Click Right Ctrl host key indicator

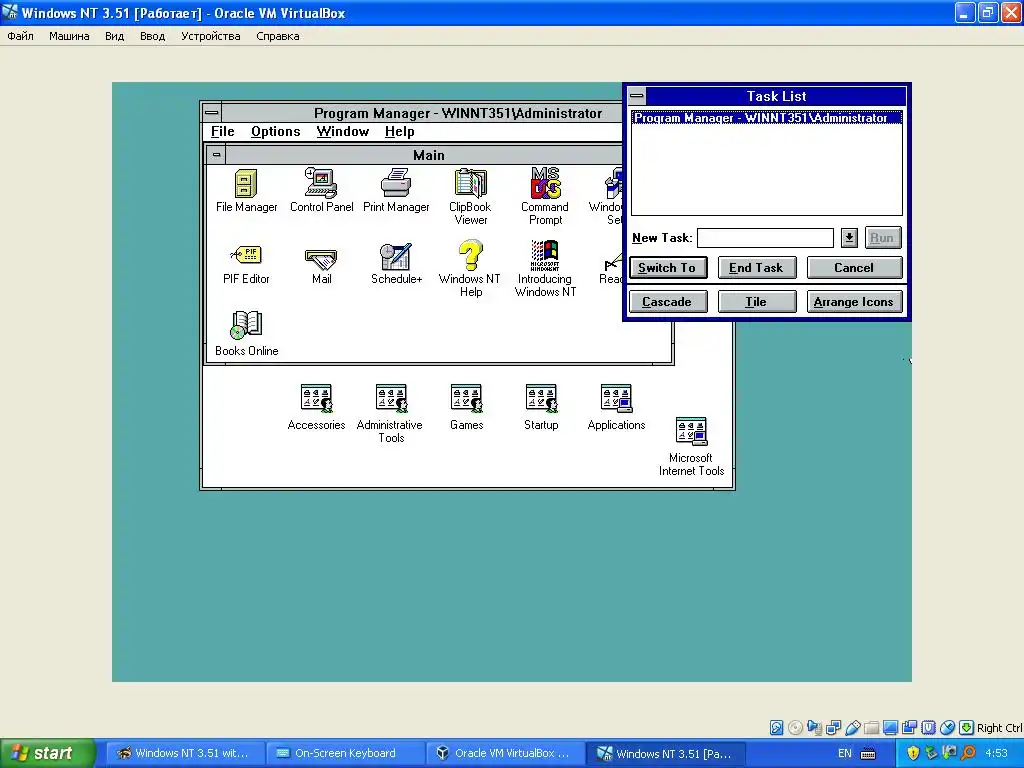coord(999,728)
